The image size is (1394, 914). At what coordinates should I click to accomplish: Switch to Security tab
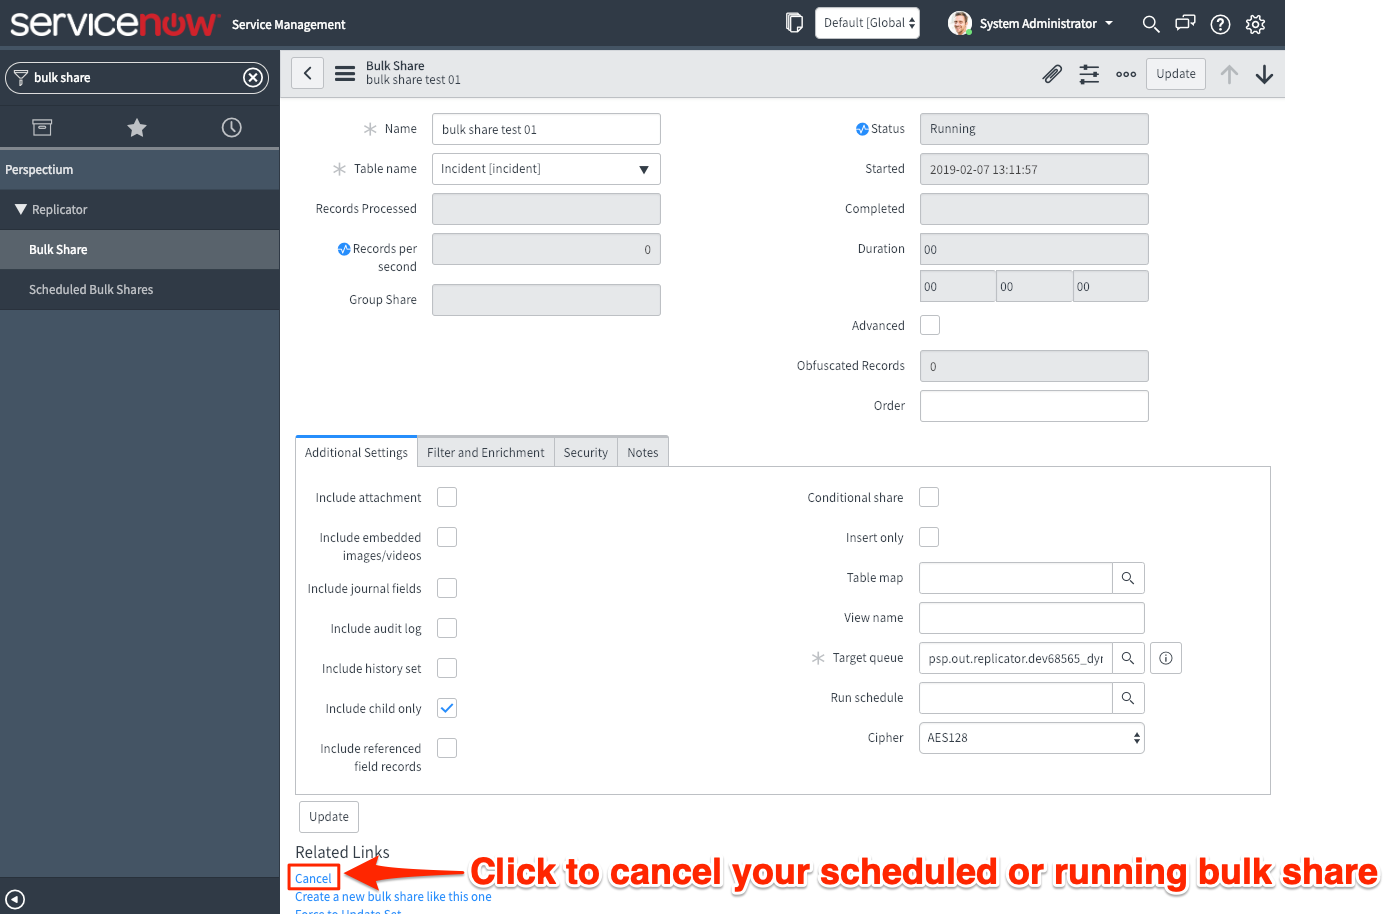(x=585, y=452)
